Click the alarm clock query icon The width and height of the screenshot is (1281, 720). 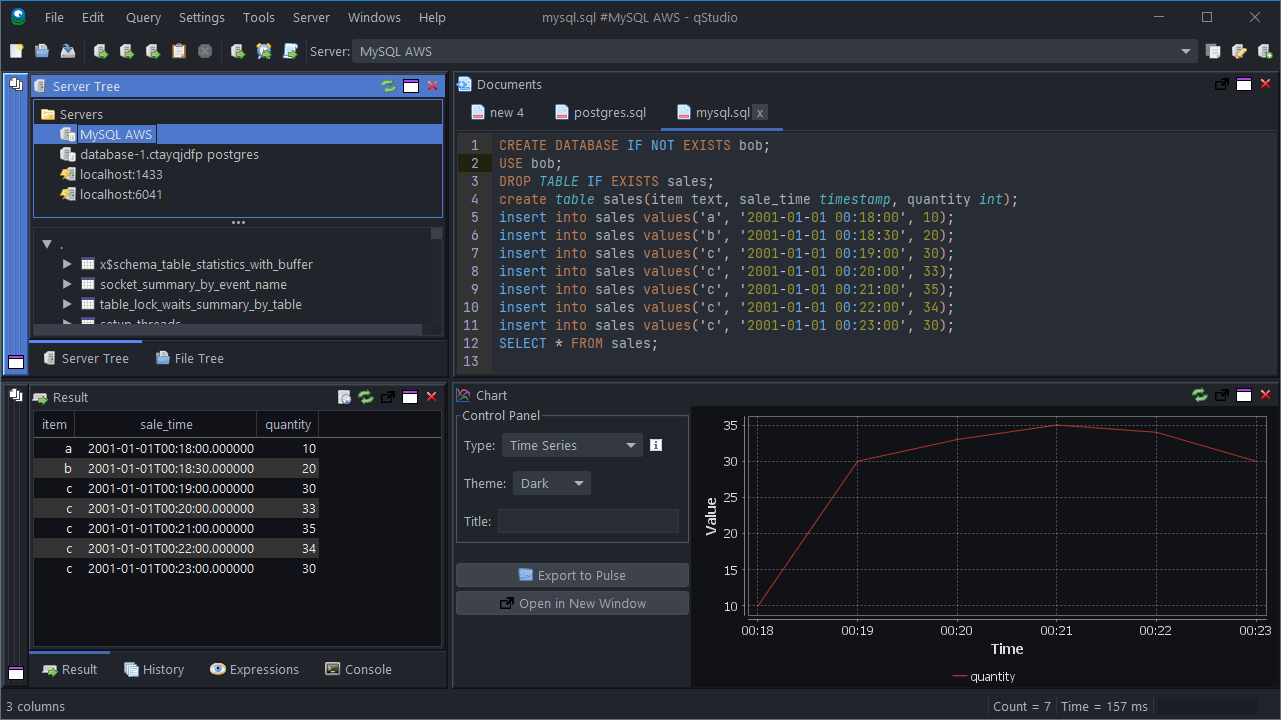tap(264, 51)
